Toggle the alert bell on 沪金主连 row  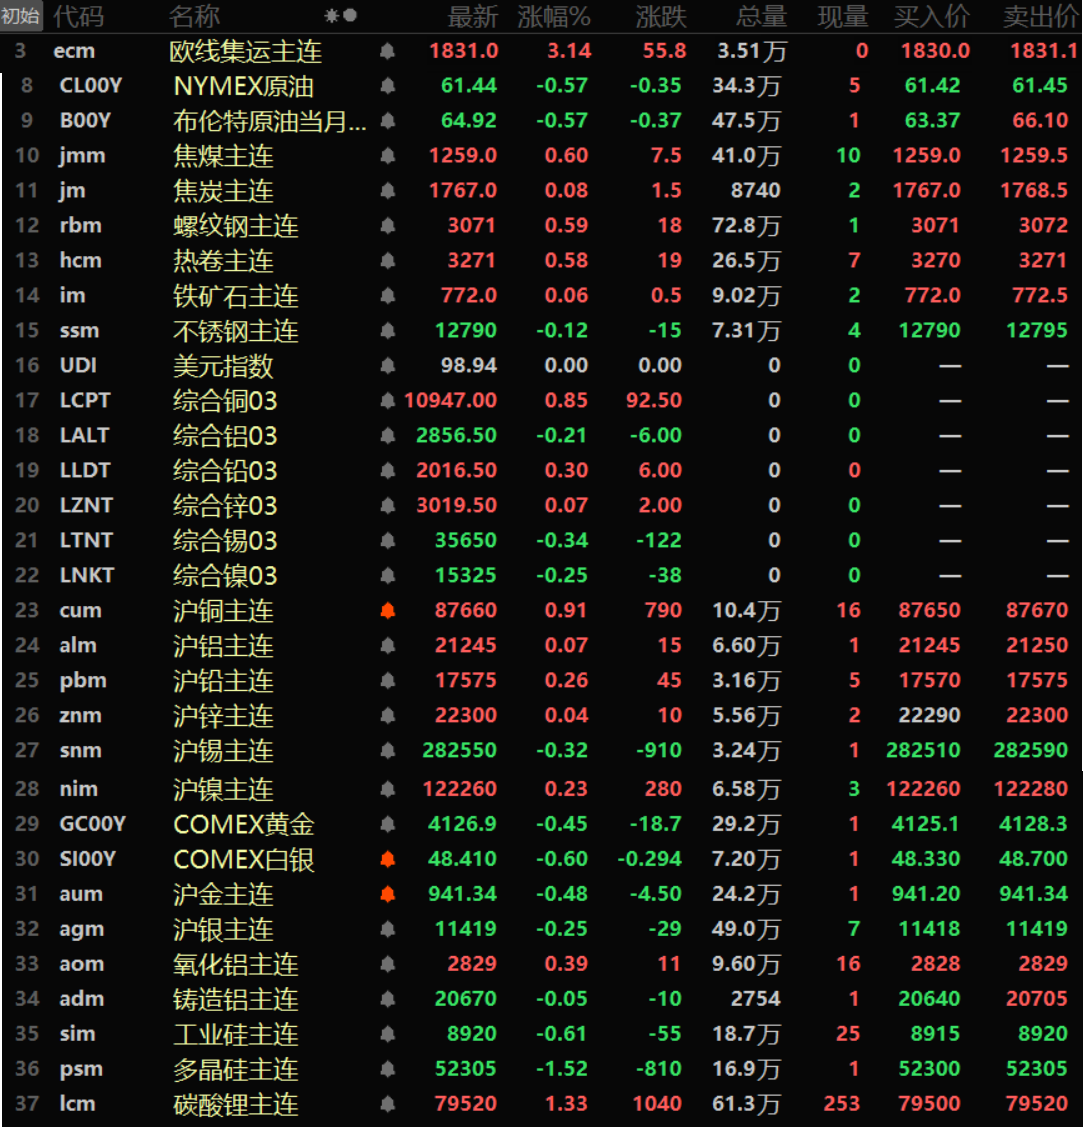[388, 894]
